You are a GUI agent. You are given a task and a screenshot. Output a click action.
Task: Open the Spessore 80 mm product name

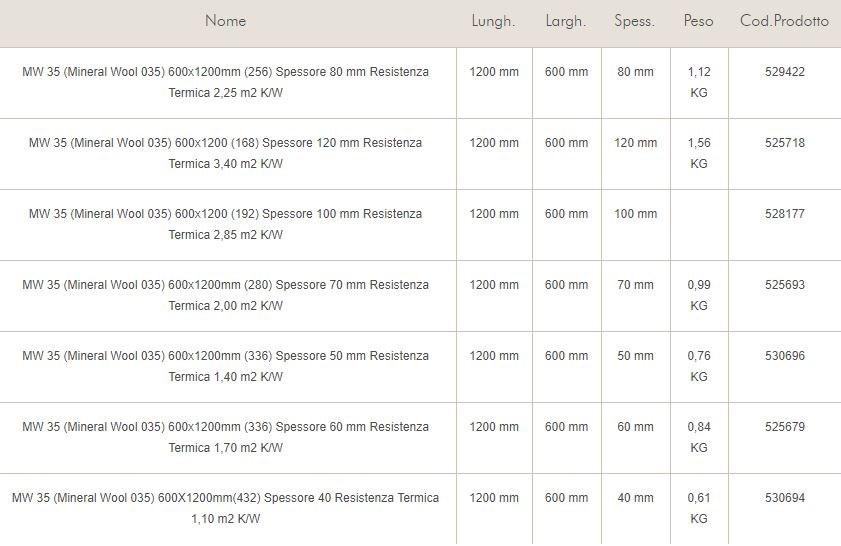point(225,82)
